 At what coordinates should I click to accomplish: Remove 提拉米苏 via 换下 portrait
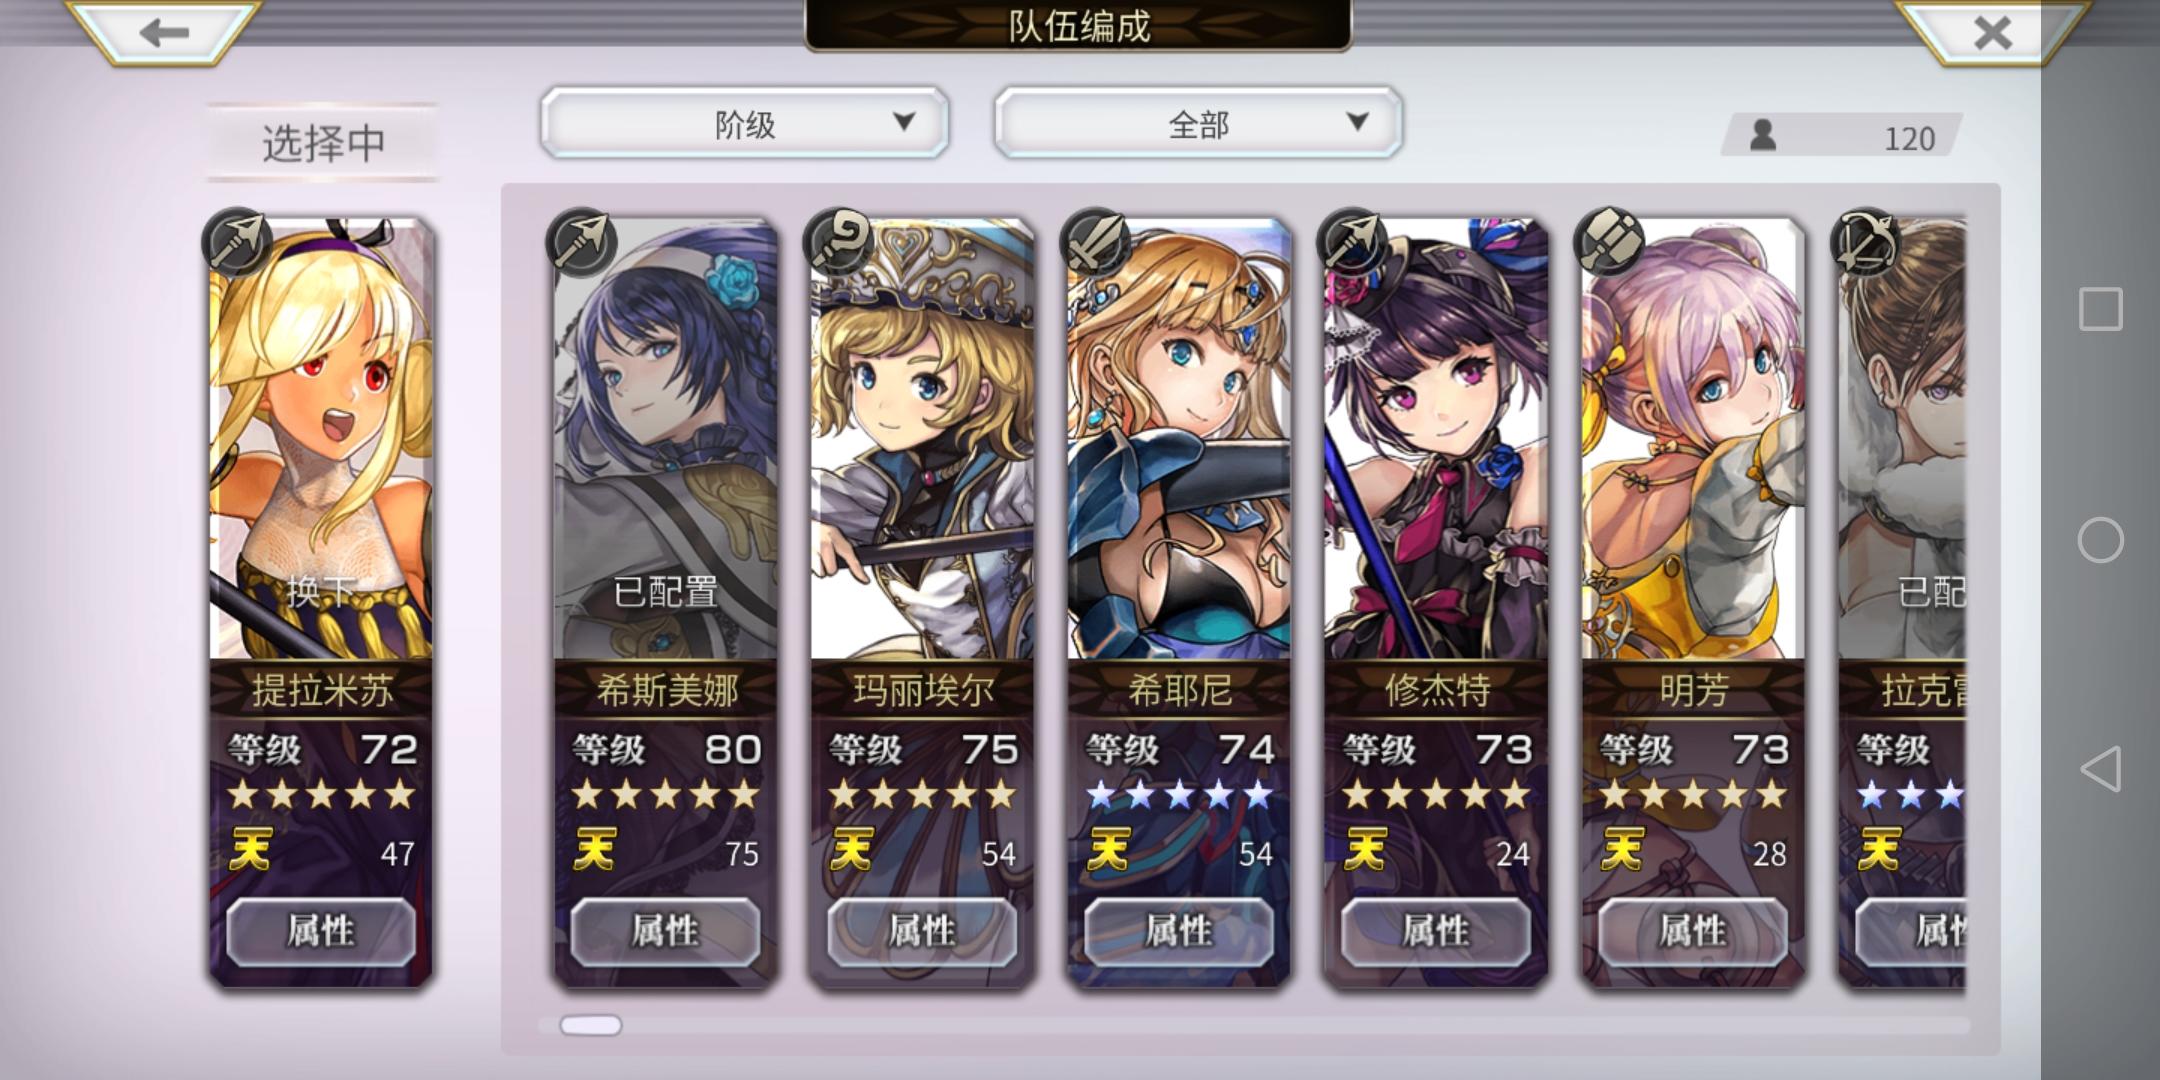tap(321, 440)
